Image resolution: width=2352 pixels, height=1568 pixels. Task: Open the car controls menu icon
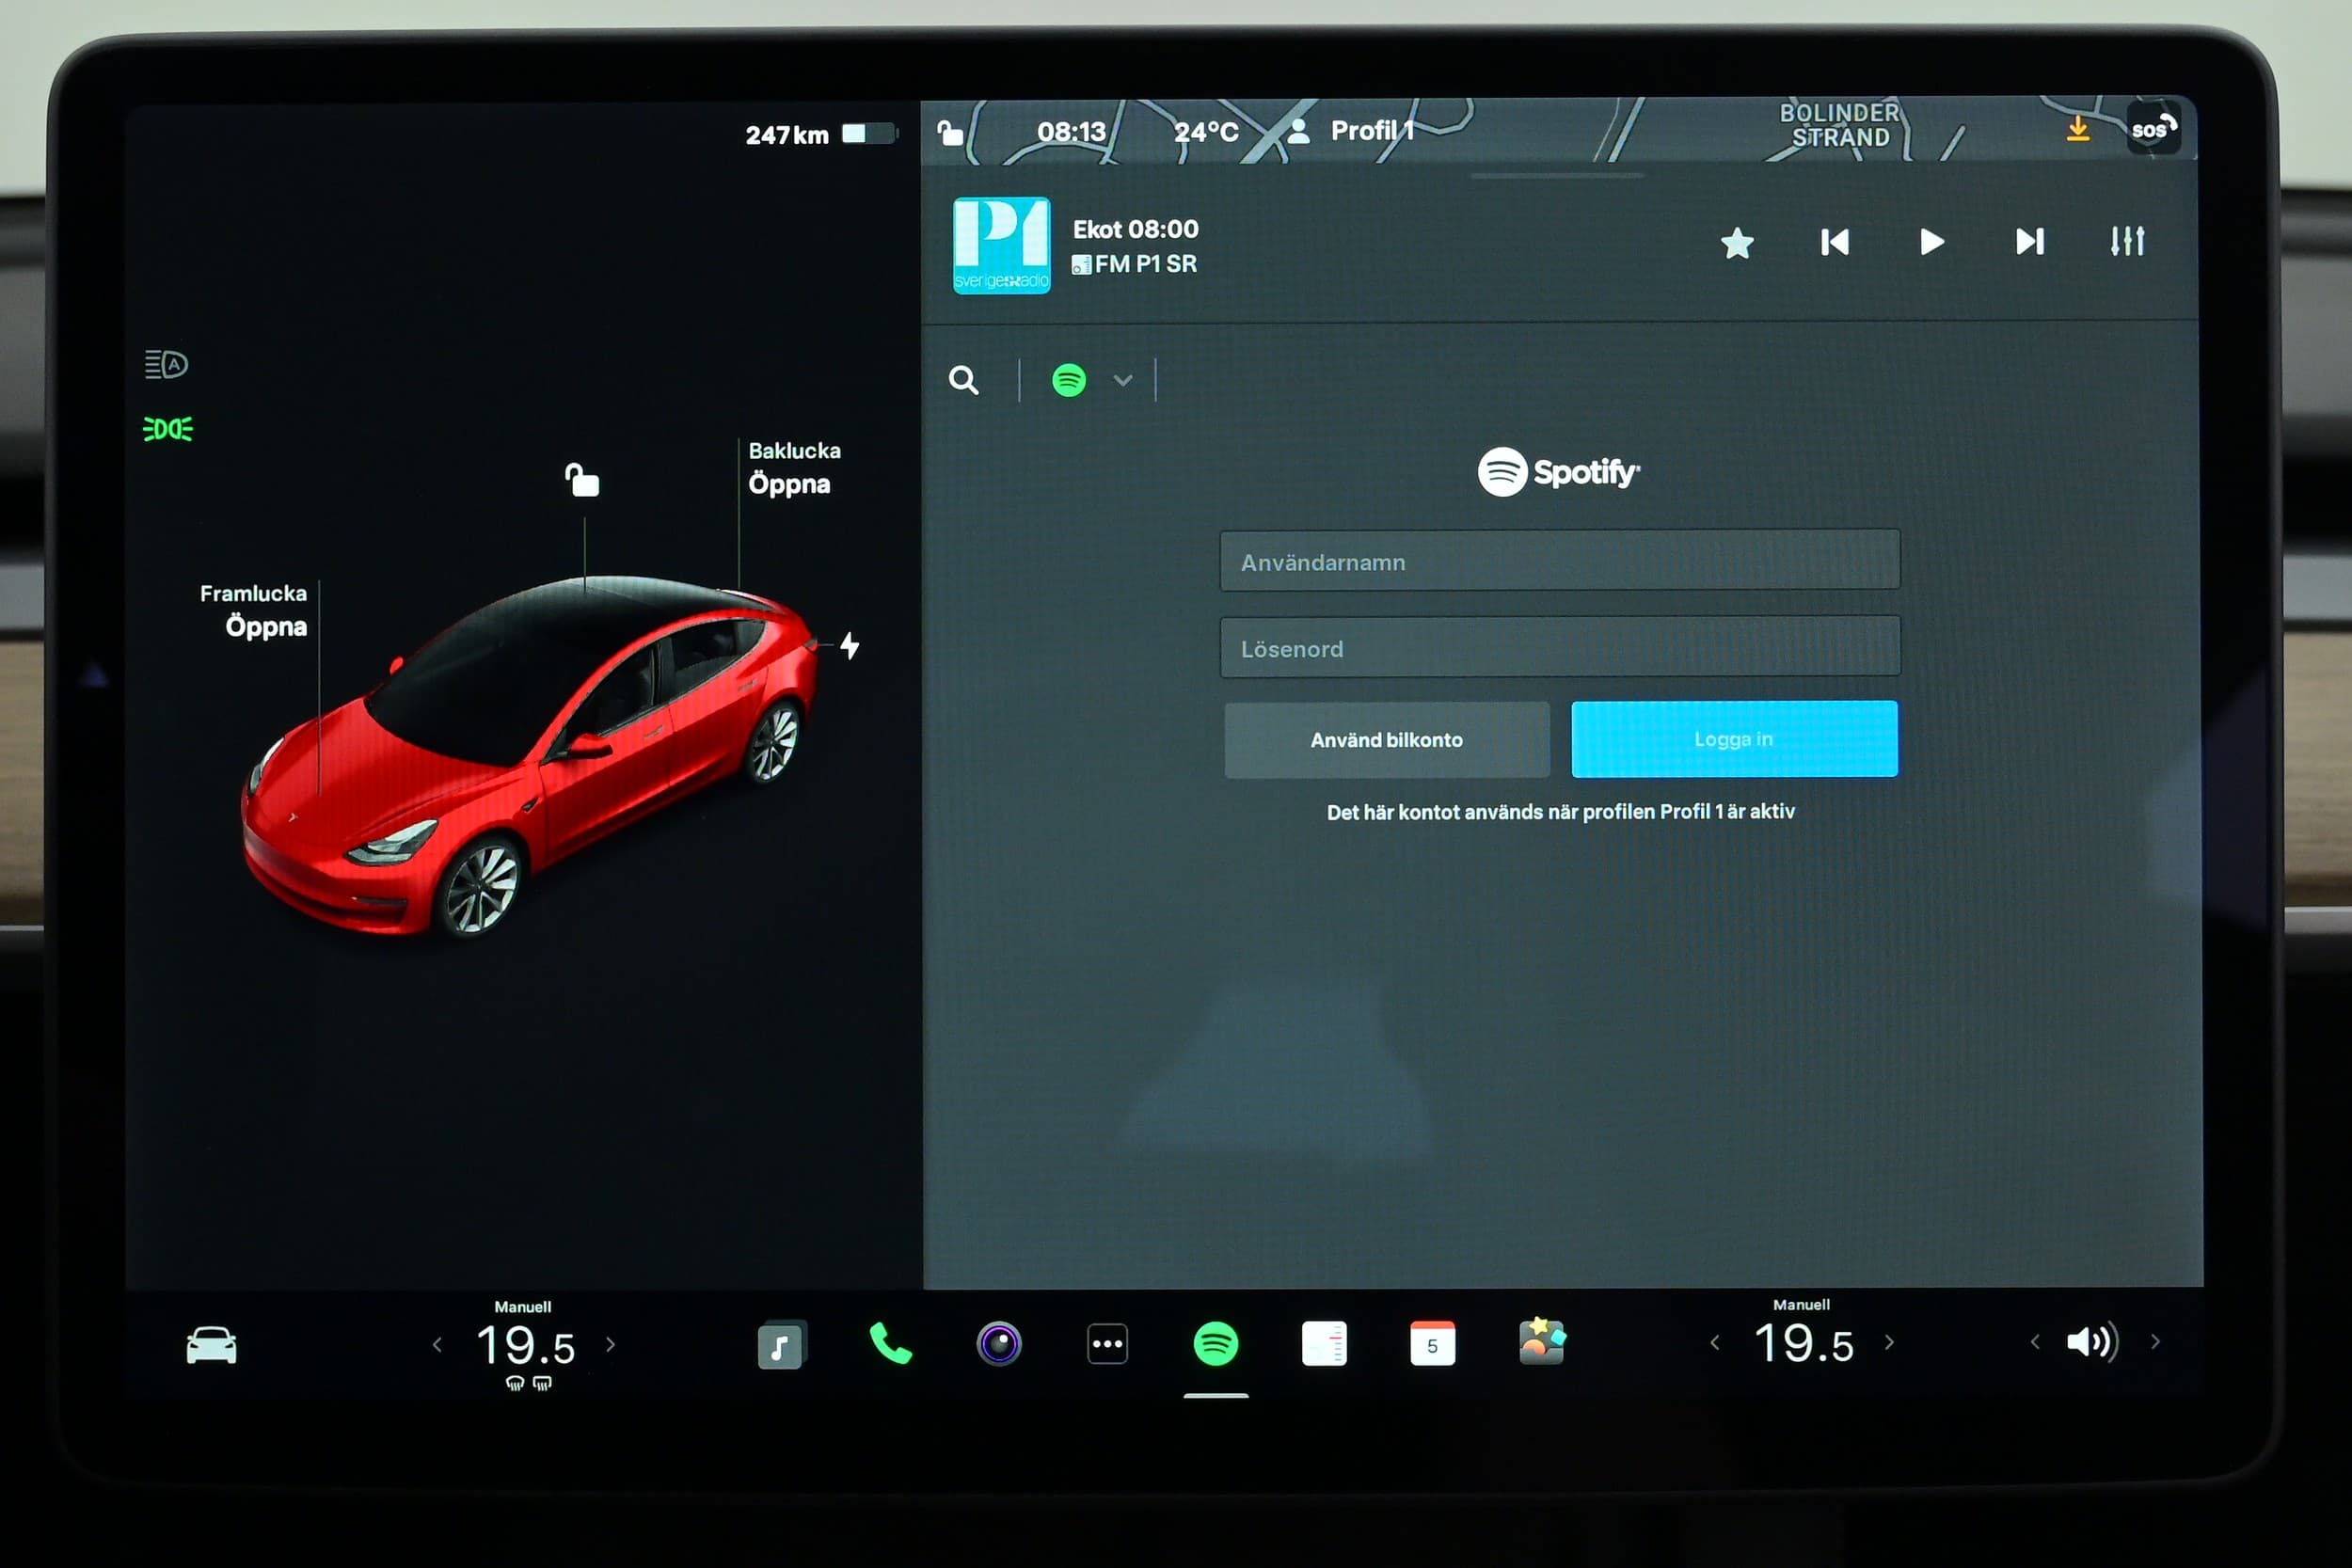211,1345
